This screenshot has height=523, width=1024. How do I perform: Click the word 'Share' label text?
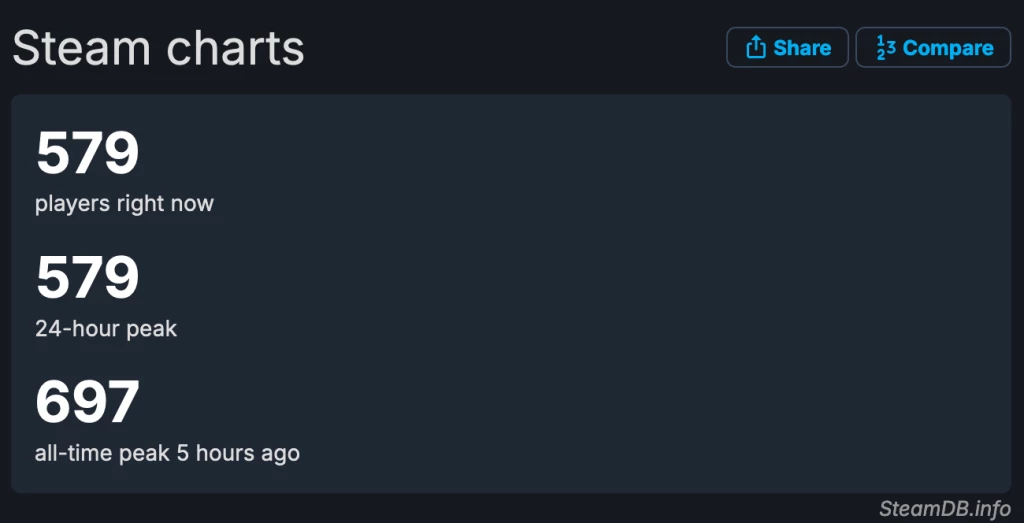tap(802, 48)
